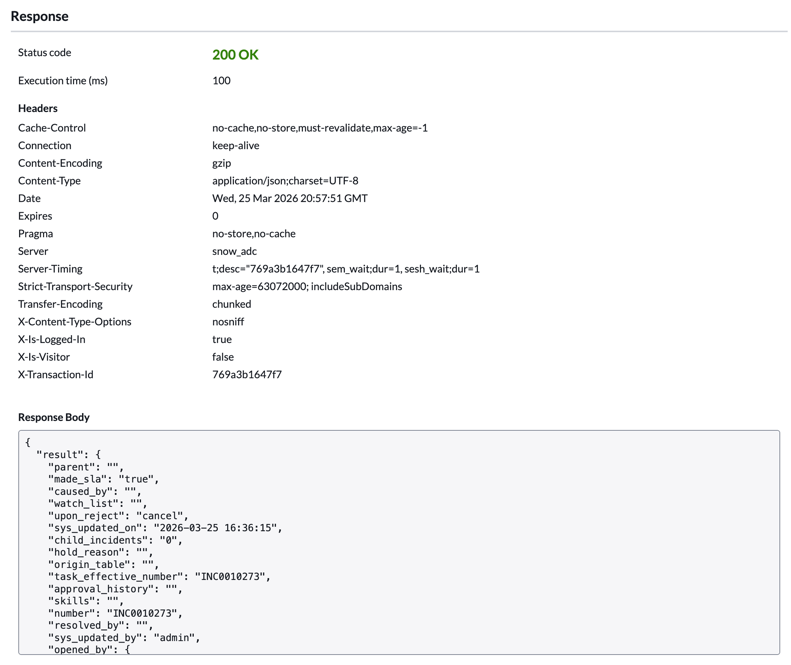Click the Status code label

[x=44, y=52]
